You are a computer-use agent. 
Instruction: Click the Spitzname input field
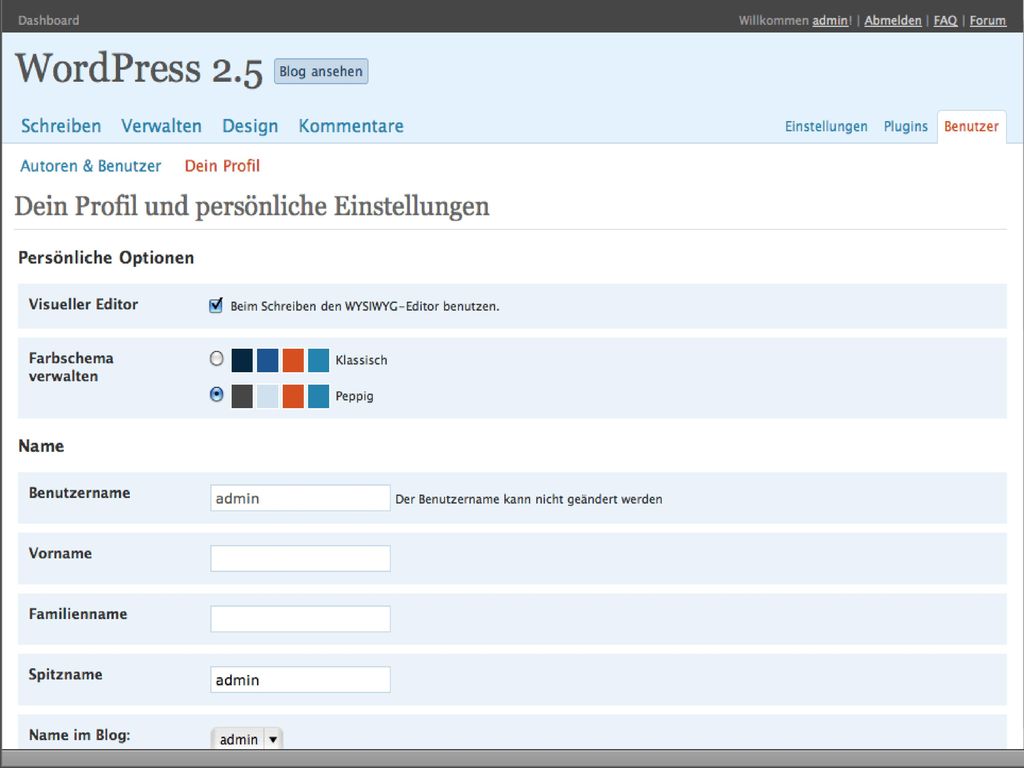[300, 679]
